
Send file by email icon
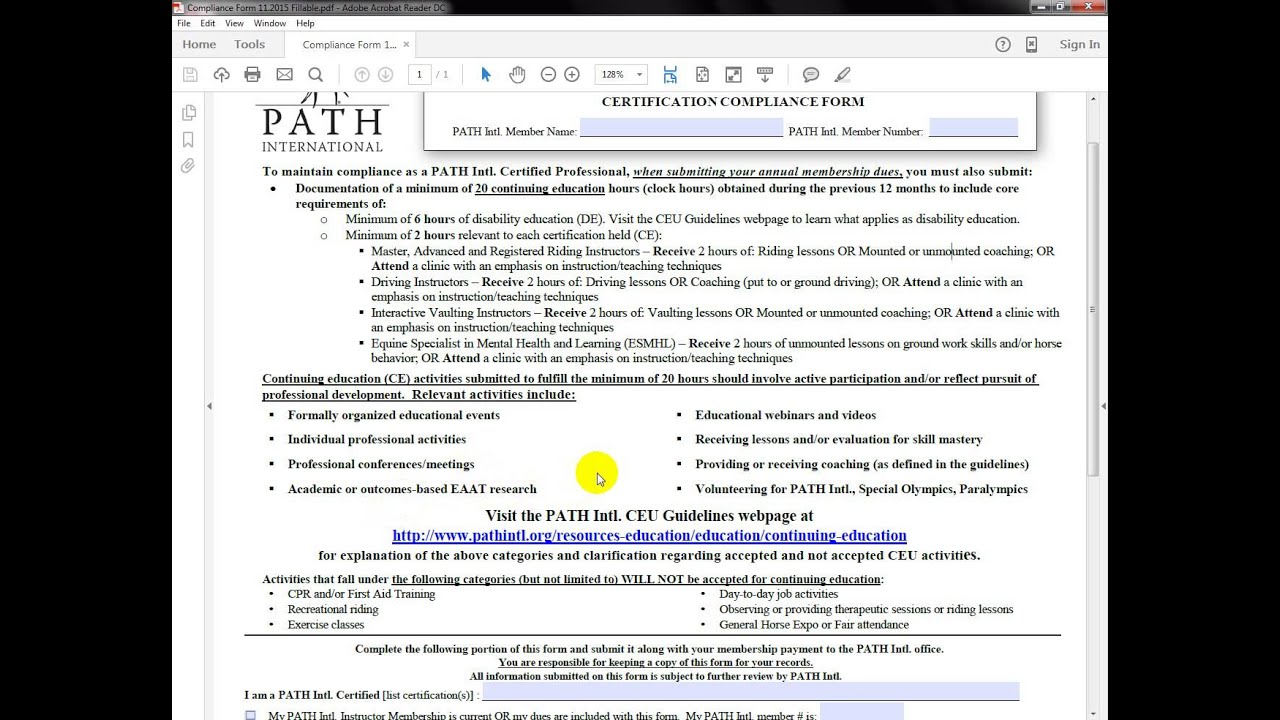click(x=285, y=75)
